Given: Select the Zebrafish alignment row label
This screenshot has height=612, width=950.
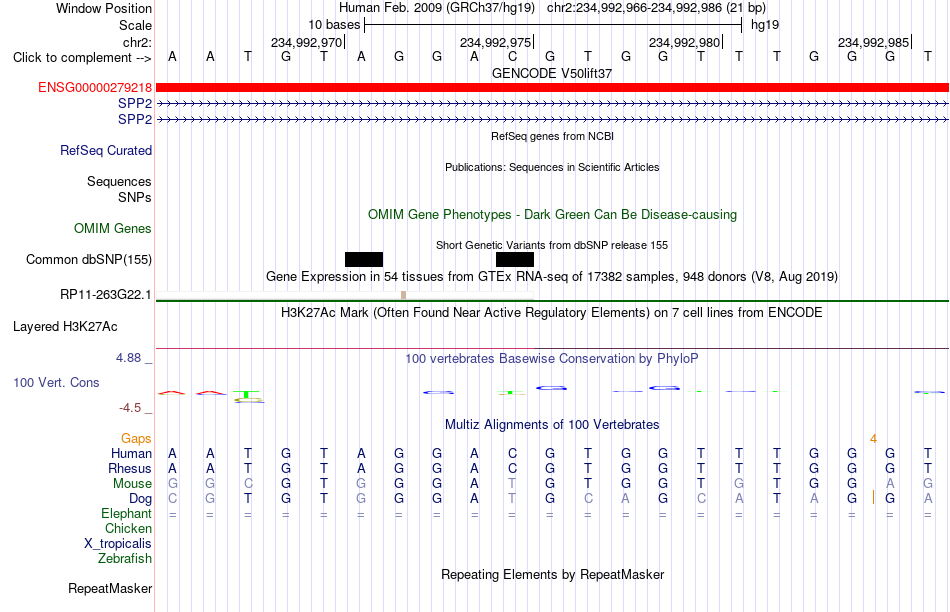Looking at the screenshot, I should [125, 558].
